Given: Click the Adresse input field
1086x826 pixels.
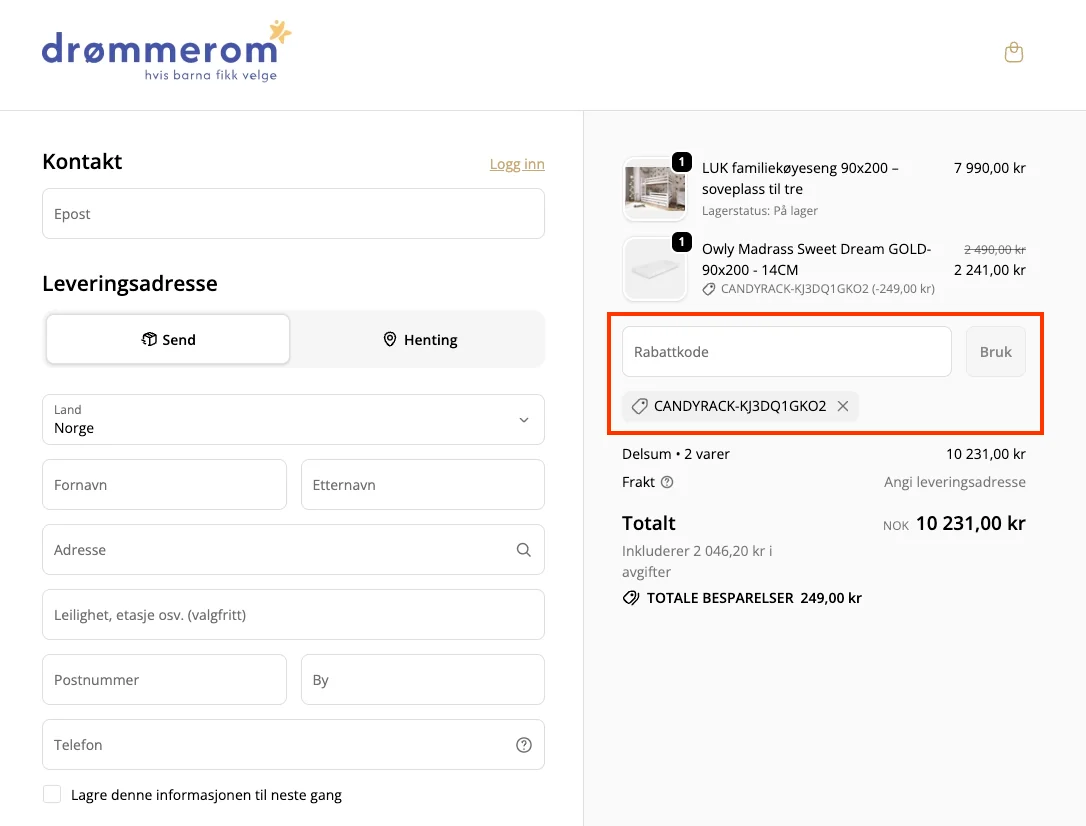Looking at the screenshot, I should 293,550.
